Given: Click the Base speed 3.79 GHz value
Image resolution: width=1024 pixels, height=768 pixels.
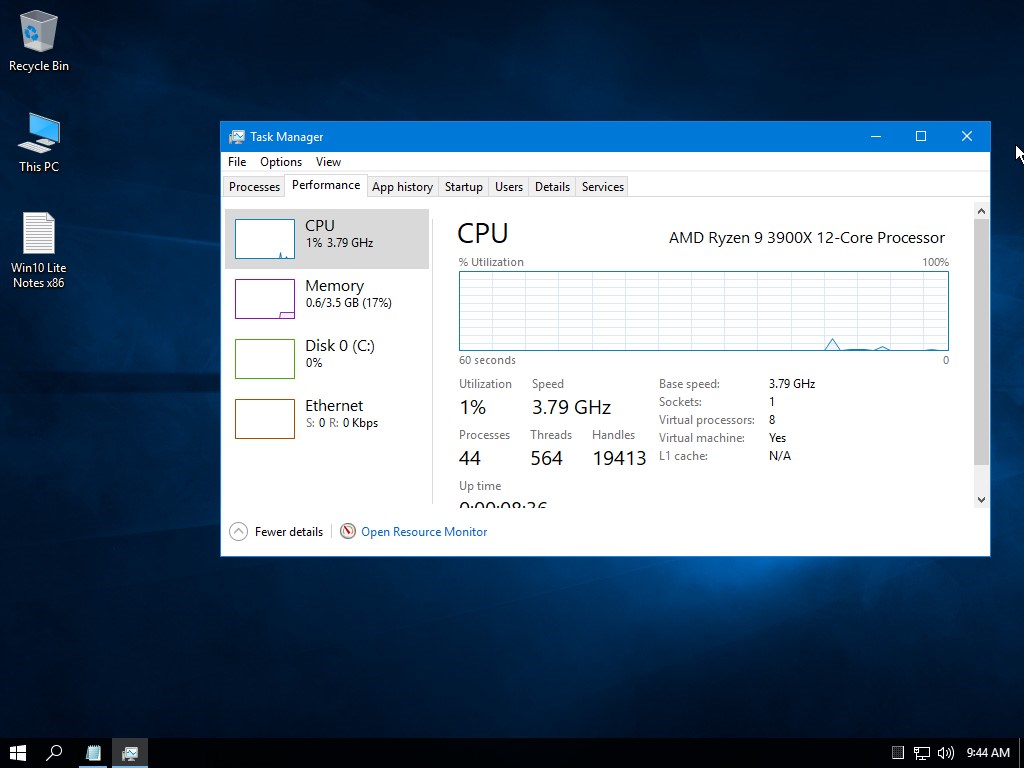Looking at the screenshot, I should pyautogui.click(x=792, y=384).
